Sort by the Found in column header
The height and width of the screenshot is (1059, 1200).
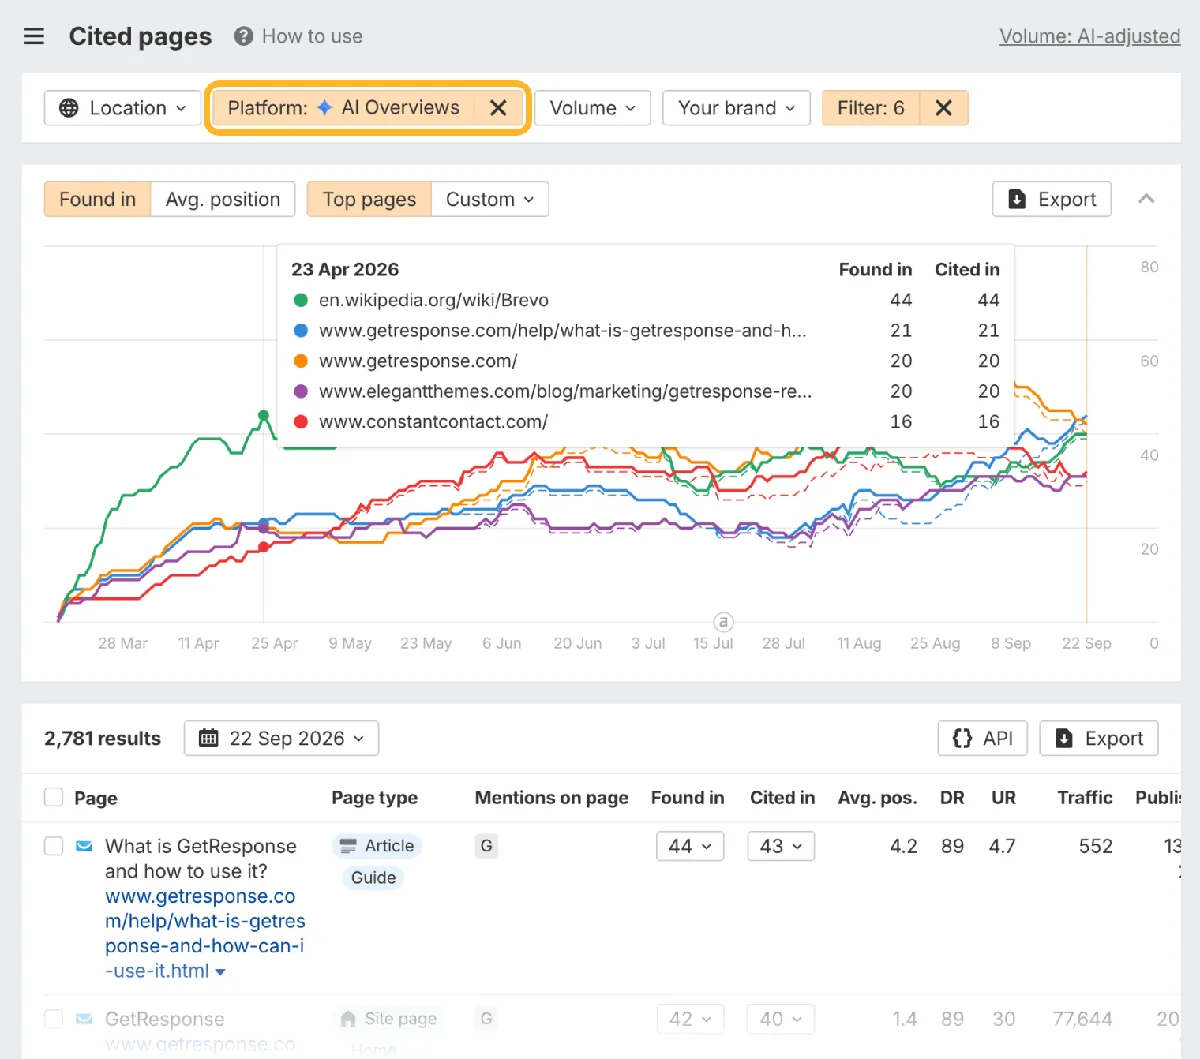click(687, 798)
